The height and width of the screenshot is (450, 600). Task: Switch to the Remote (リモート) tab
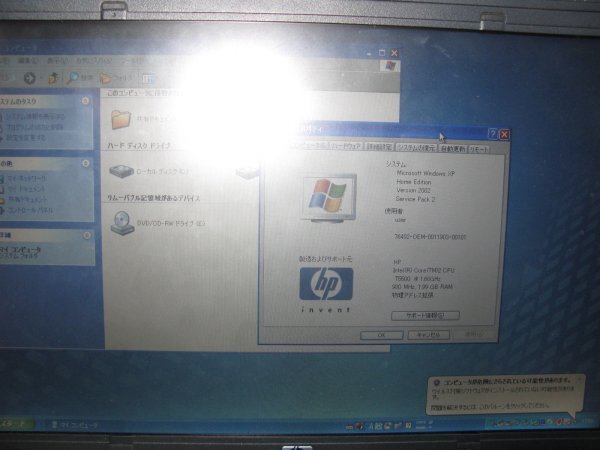pyautogui.click(x=479, y=149)
